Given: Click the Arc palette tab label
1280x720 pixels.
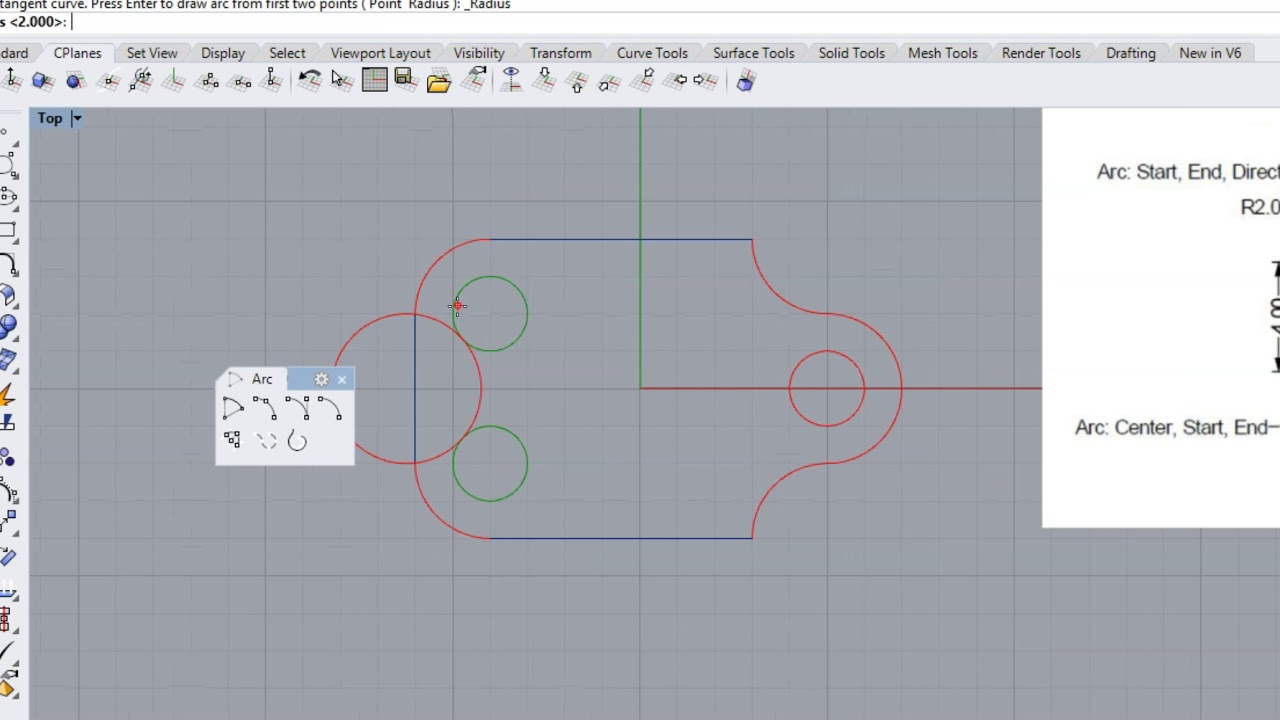Looking at the screenshot, I should pyautogui.click(x=262, y=379).
